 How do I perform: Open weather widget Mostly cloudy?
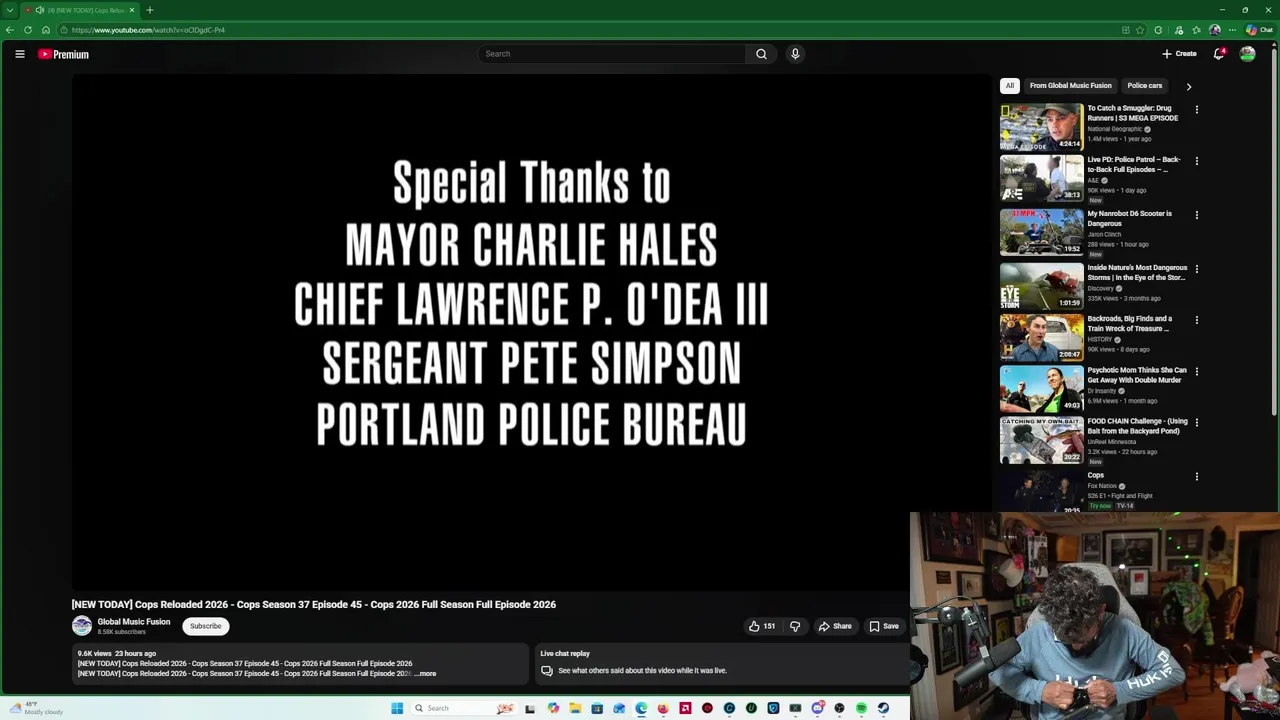[x=35, y=708]
